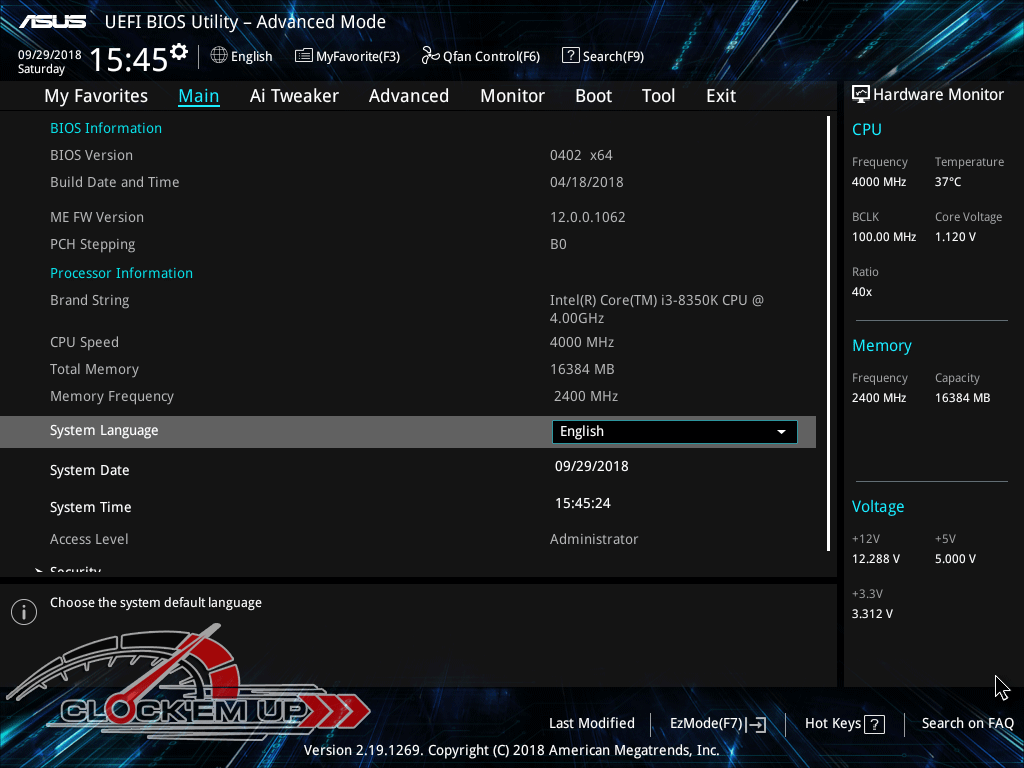Viewport: 1024px width, 768px height.
Task: Open Qfan Control fan icon
Action: [430, 56]
